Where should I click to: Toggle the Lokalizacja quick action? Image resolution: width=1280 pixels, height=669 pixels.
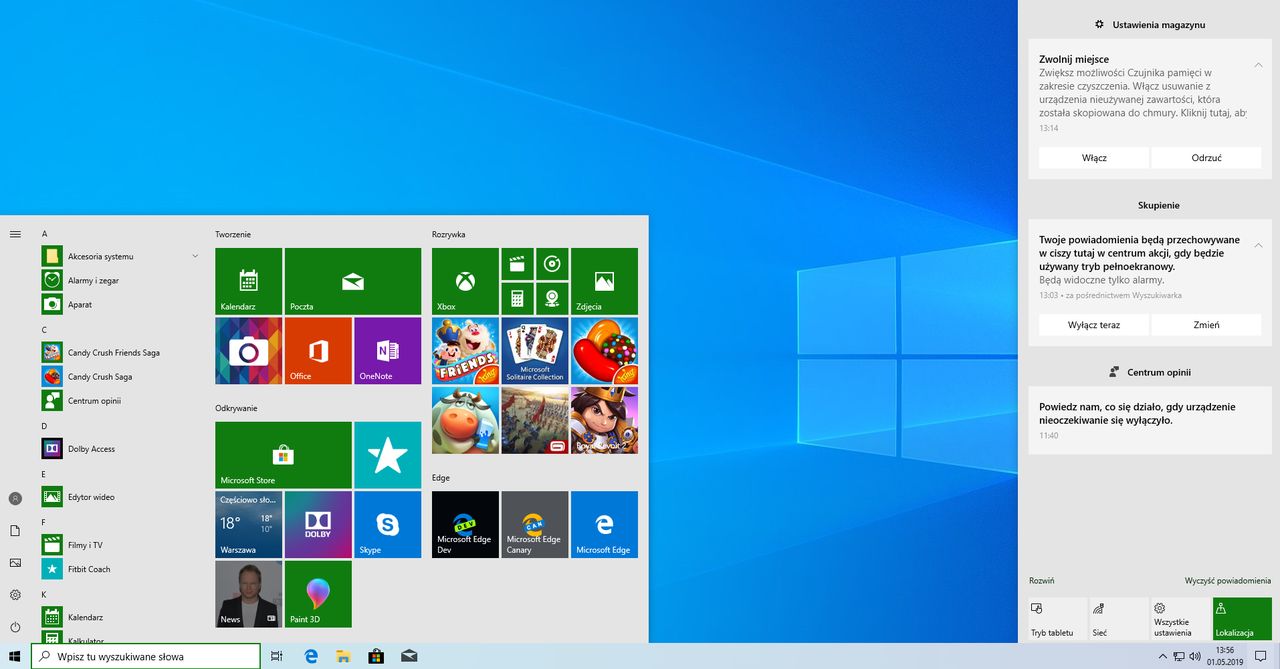1242,619
